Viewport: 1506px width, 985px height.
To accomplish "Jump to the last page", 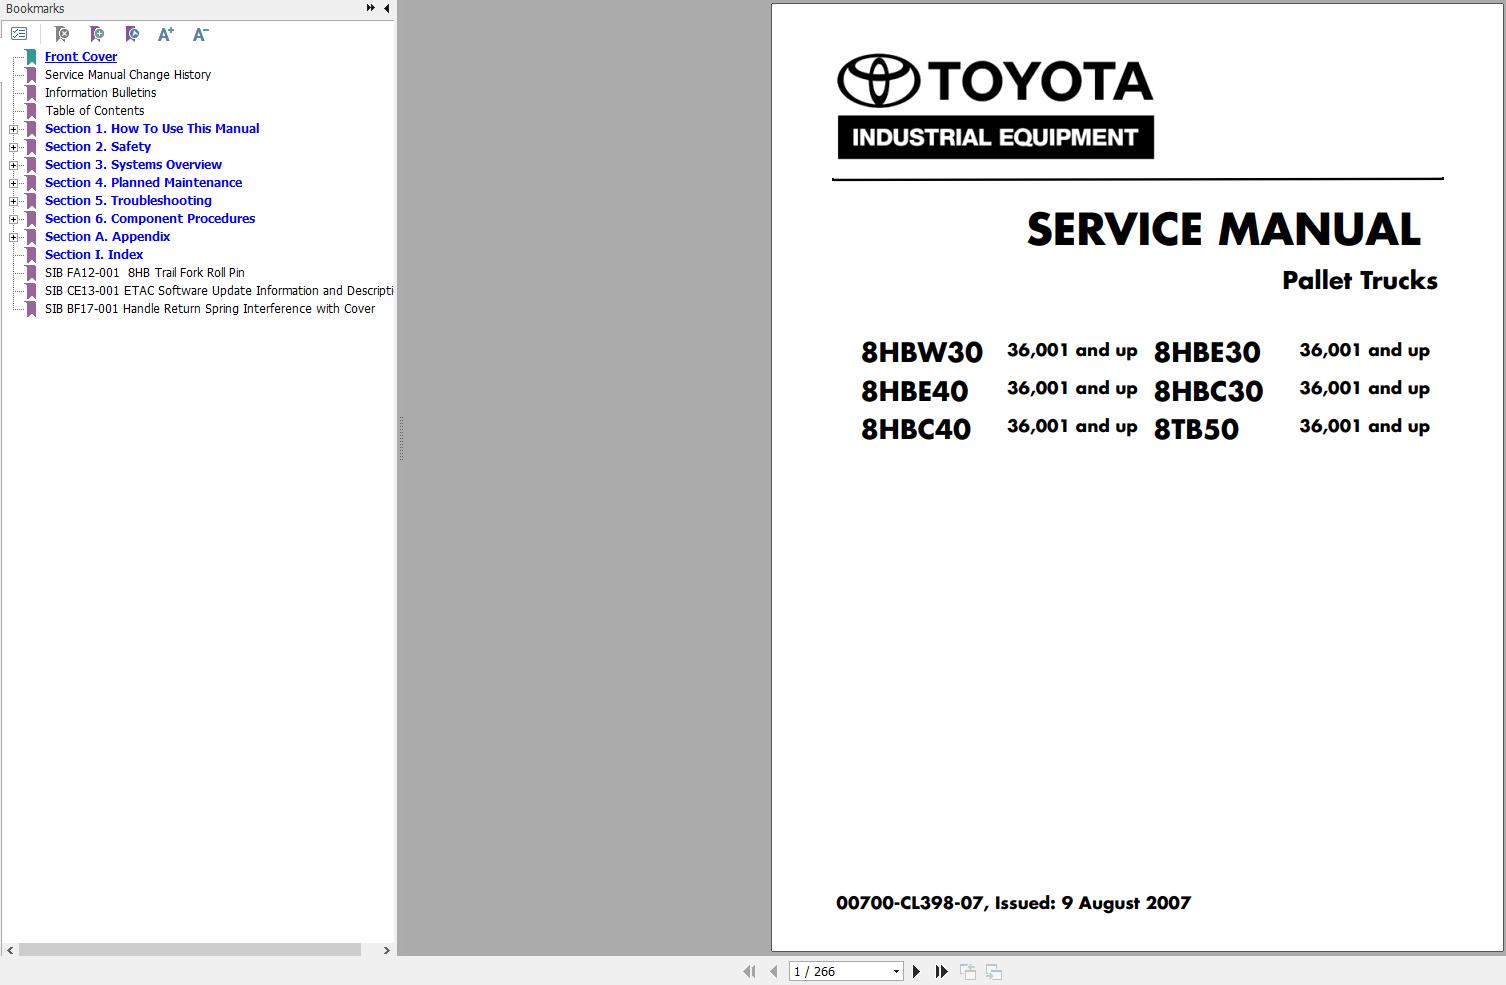I will click(x=941, y=971).
